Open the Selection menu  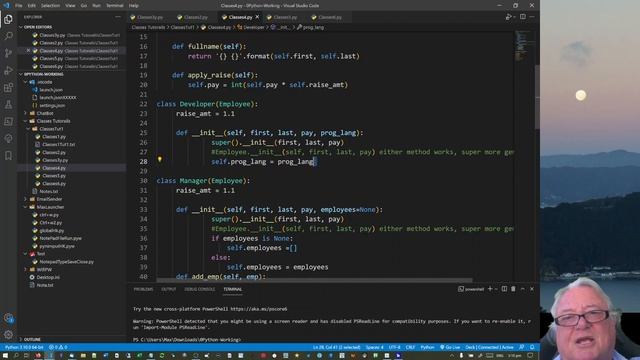[50, 6]
